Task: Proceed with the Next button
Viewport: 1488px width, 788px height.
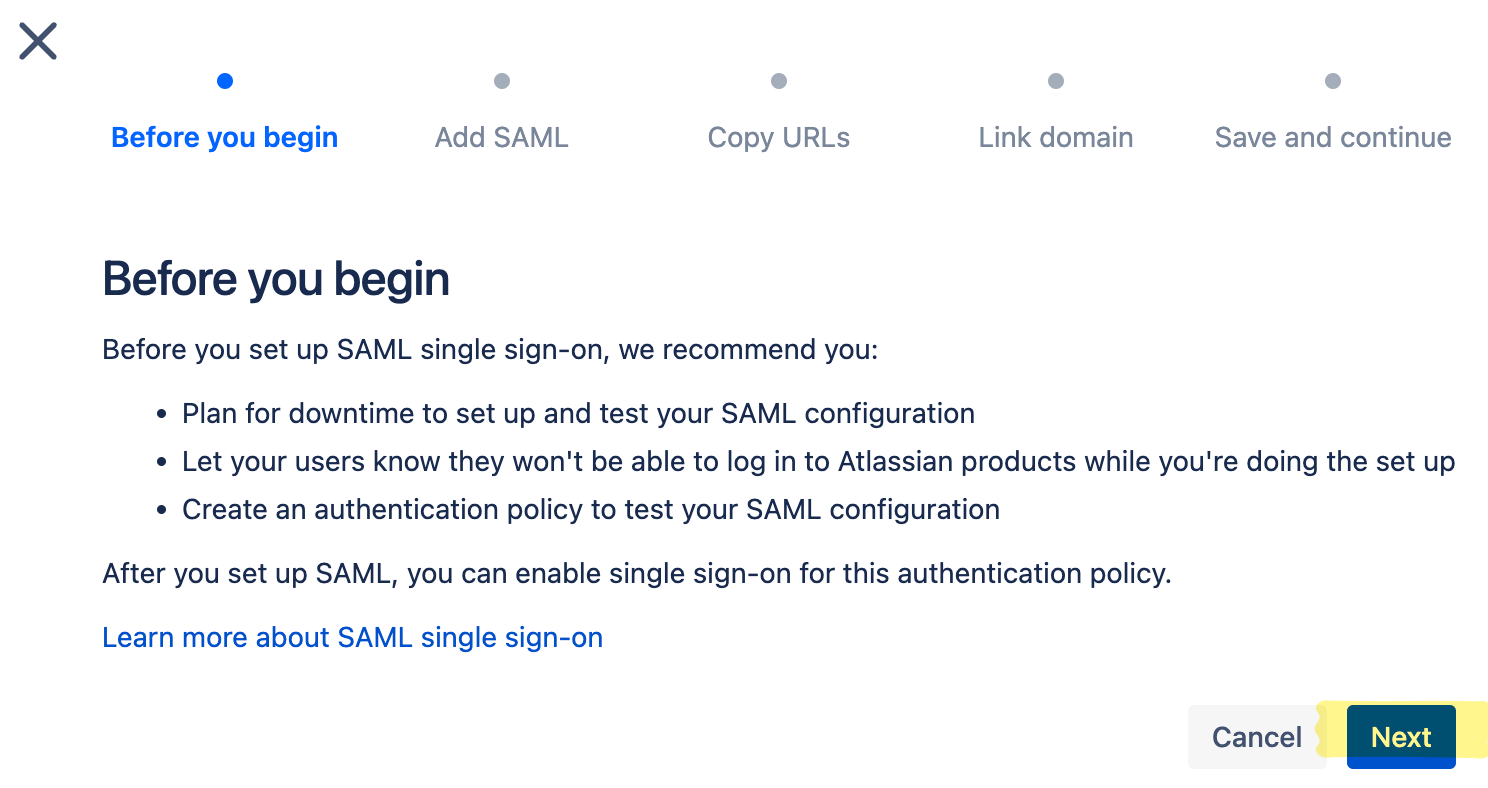Action: point(1401,737)
